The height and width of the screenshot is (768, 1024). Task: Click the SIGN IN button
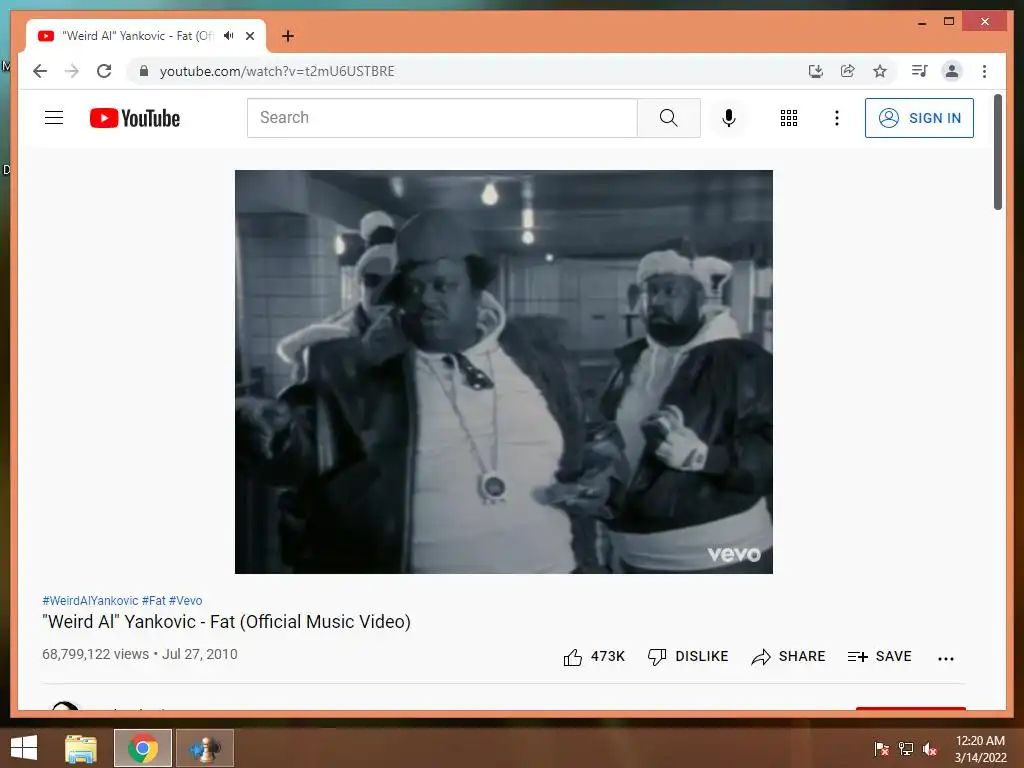coord(919,118)
